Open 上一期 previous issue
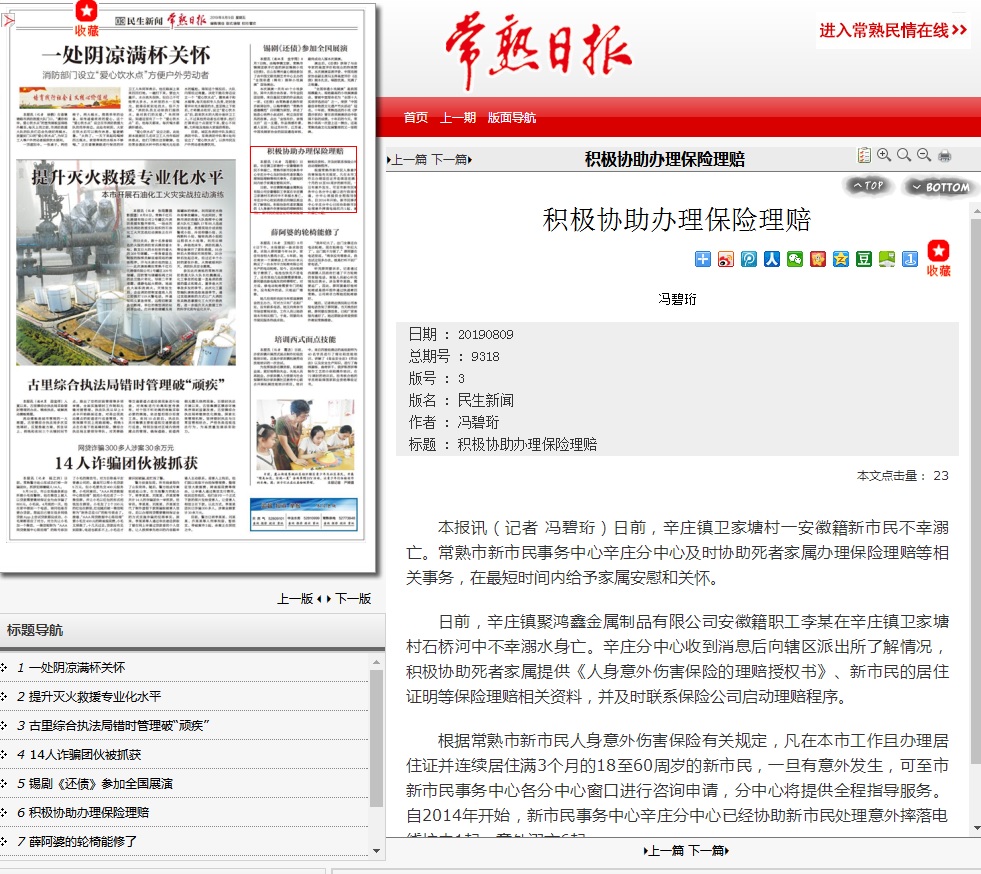 point(458,118)
